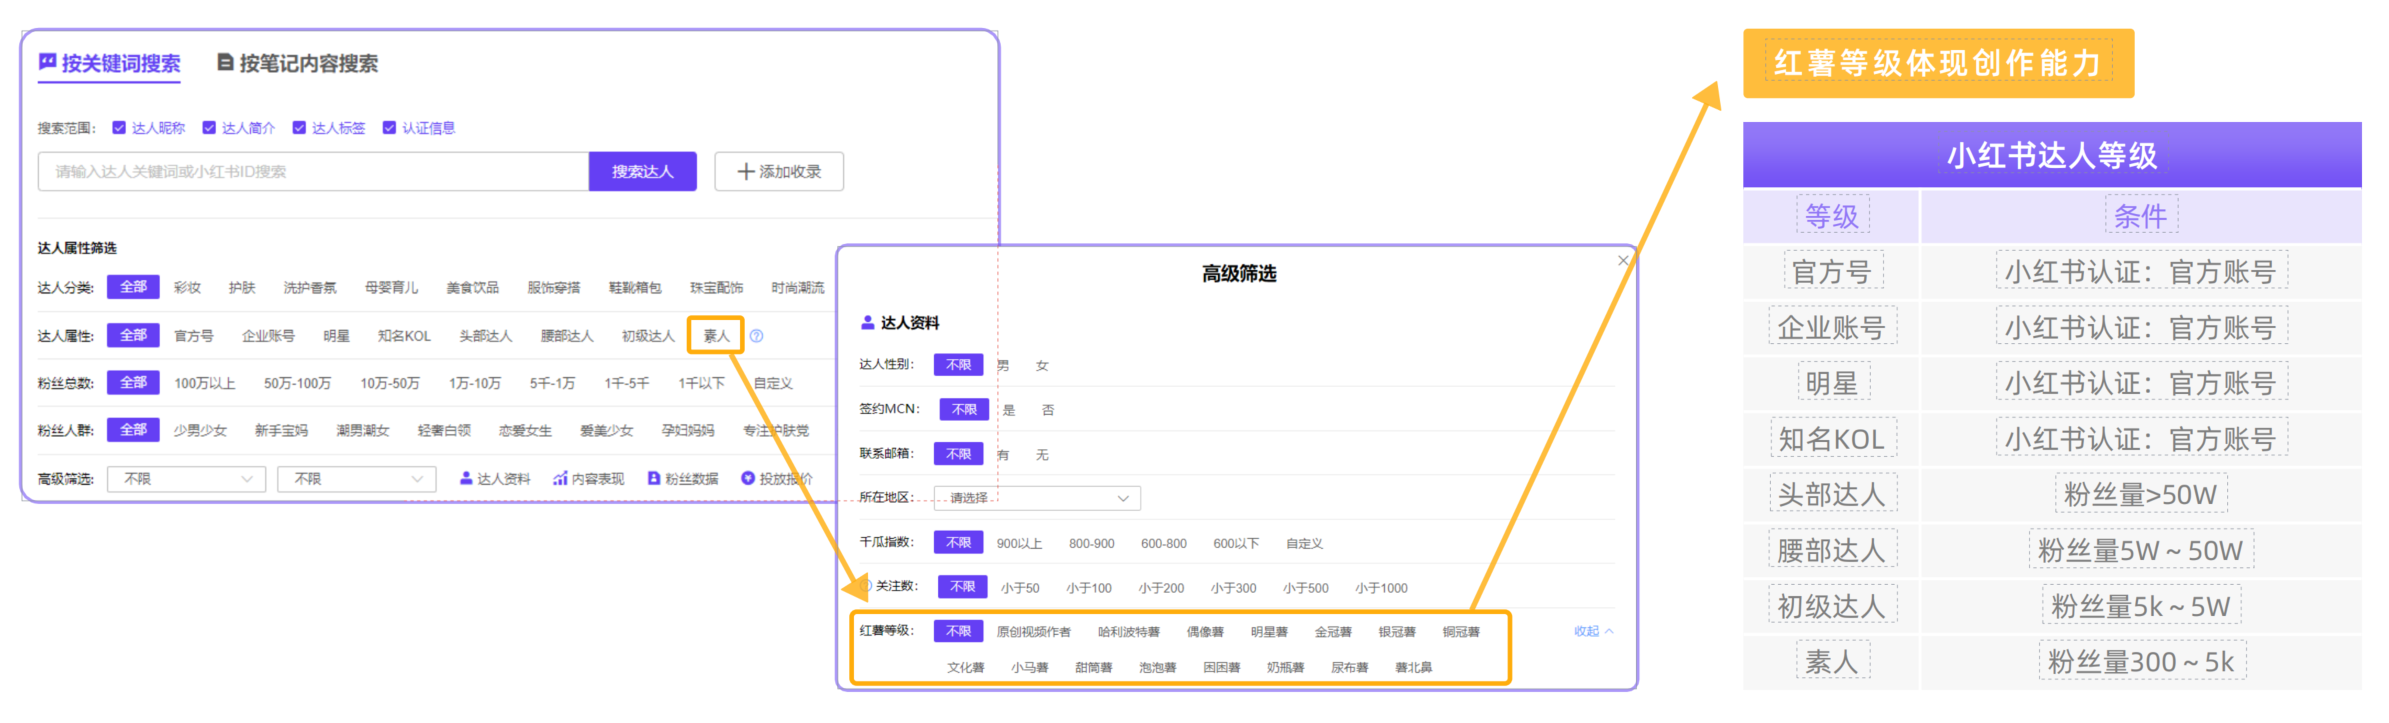This screenshot has height=723, width=2389.
Task: Open the first 高级筛选 不限 dropdown
Action: (x=187, y=479)
